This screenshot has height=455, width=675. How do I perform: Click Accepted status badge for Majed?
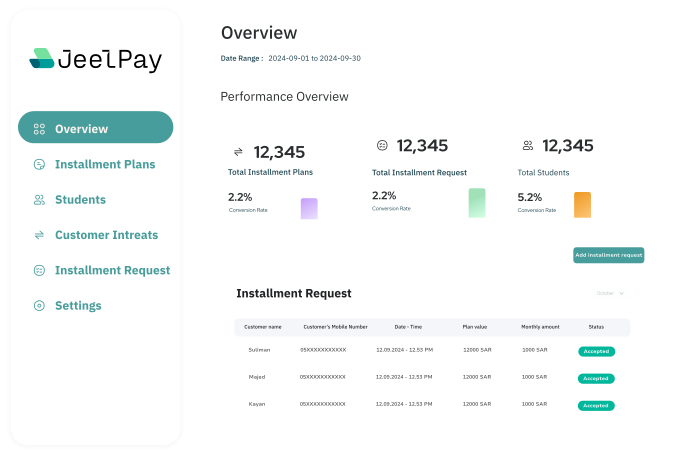point(596,378)
